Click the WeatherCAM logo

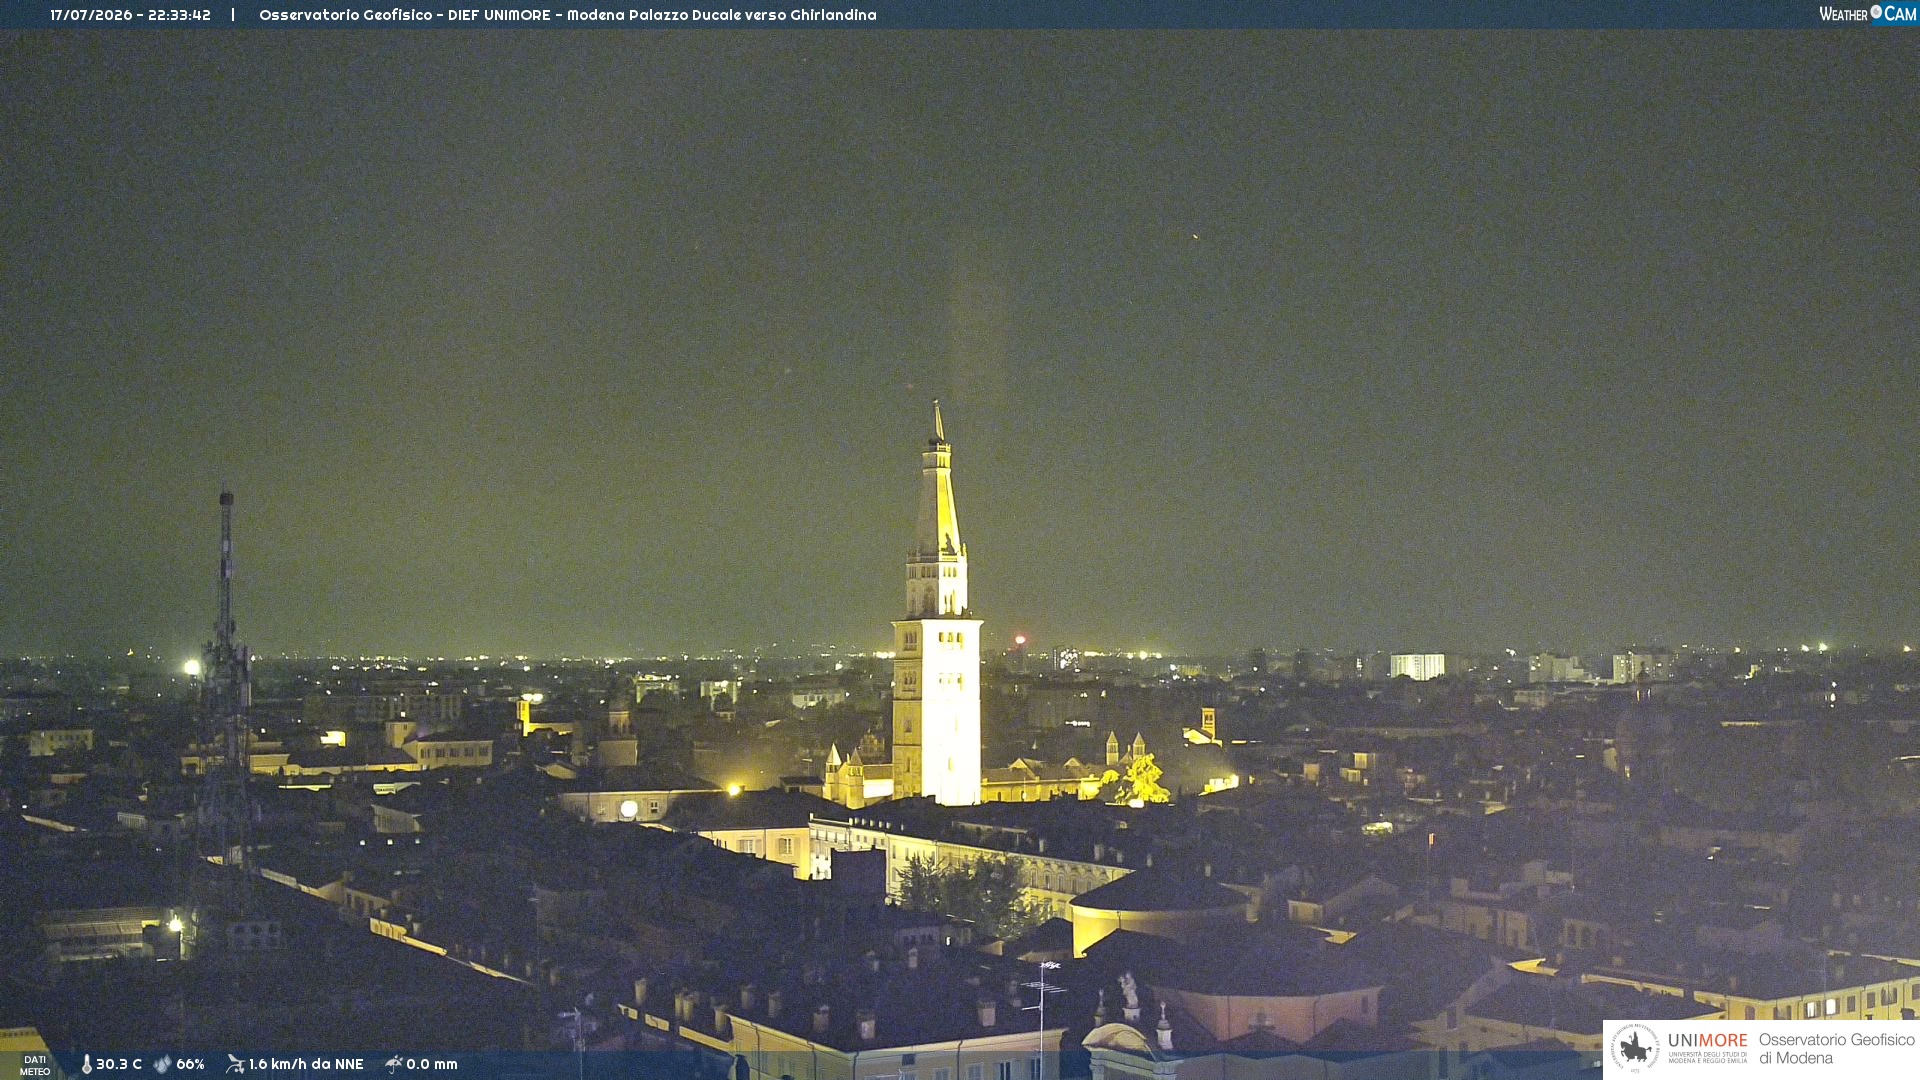pyautogui.click(x=1867, y=14)
